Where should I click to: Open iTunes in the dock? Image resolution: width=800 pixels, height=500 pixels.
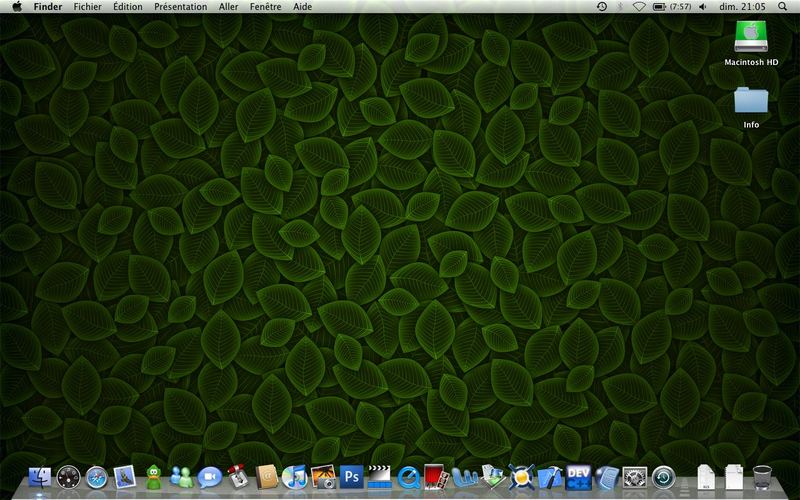click(x=294, y=477)
